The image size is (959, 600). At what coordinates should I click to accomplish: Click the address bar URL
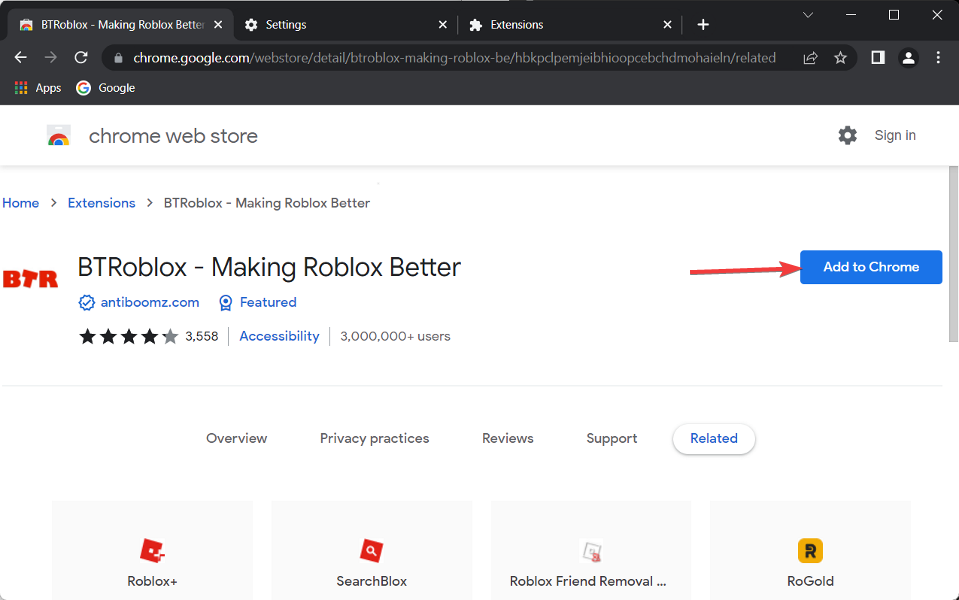(454, 58)
